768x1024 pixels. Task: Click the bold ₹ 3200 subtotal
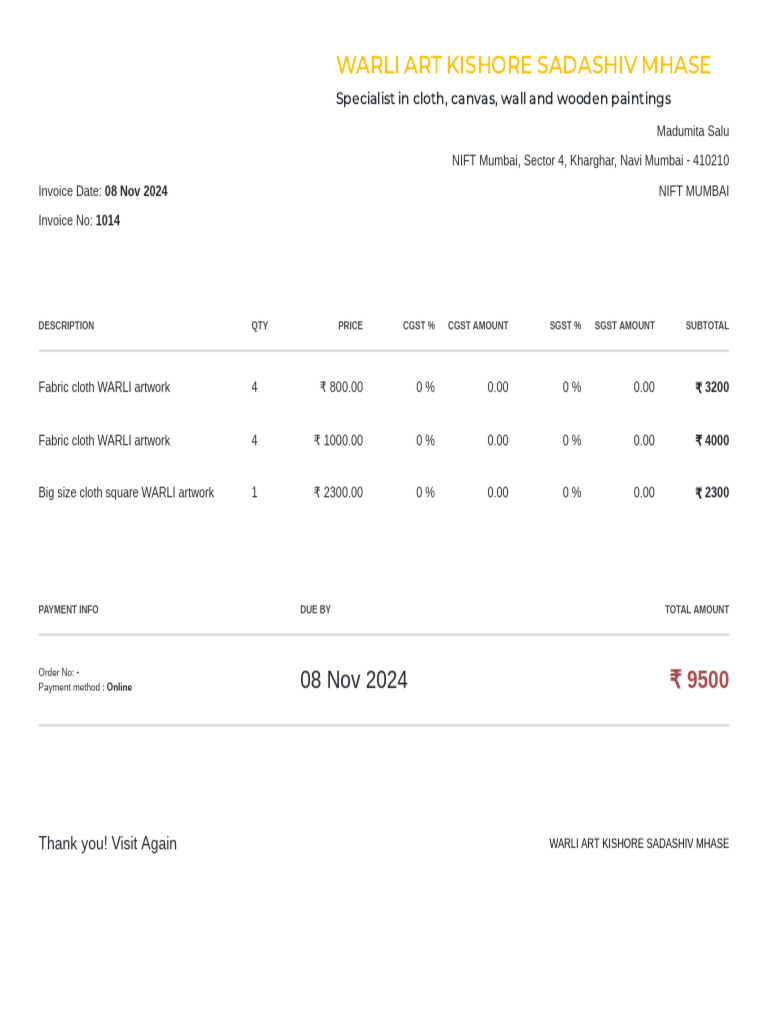(712, 387)
